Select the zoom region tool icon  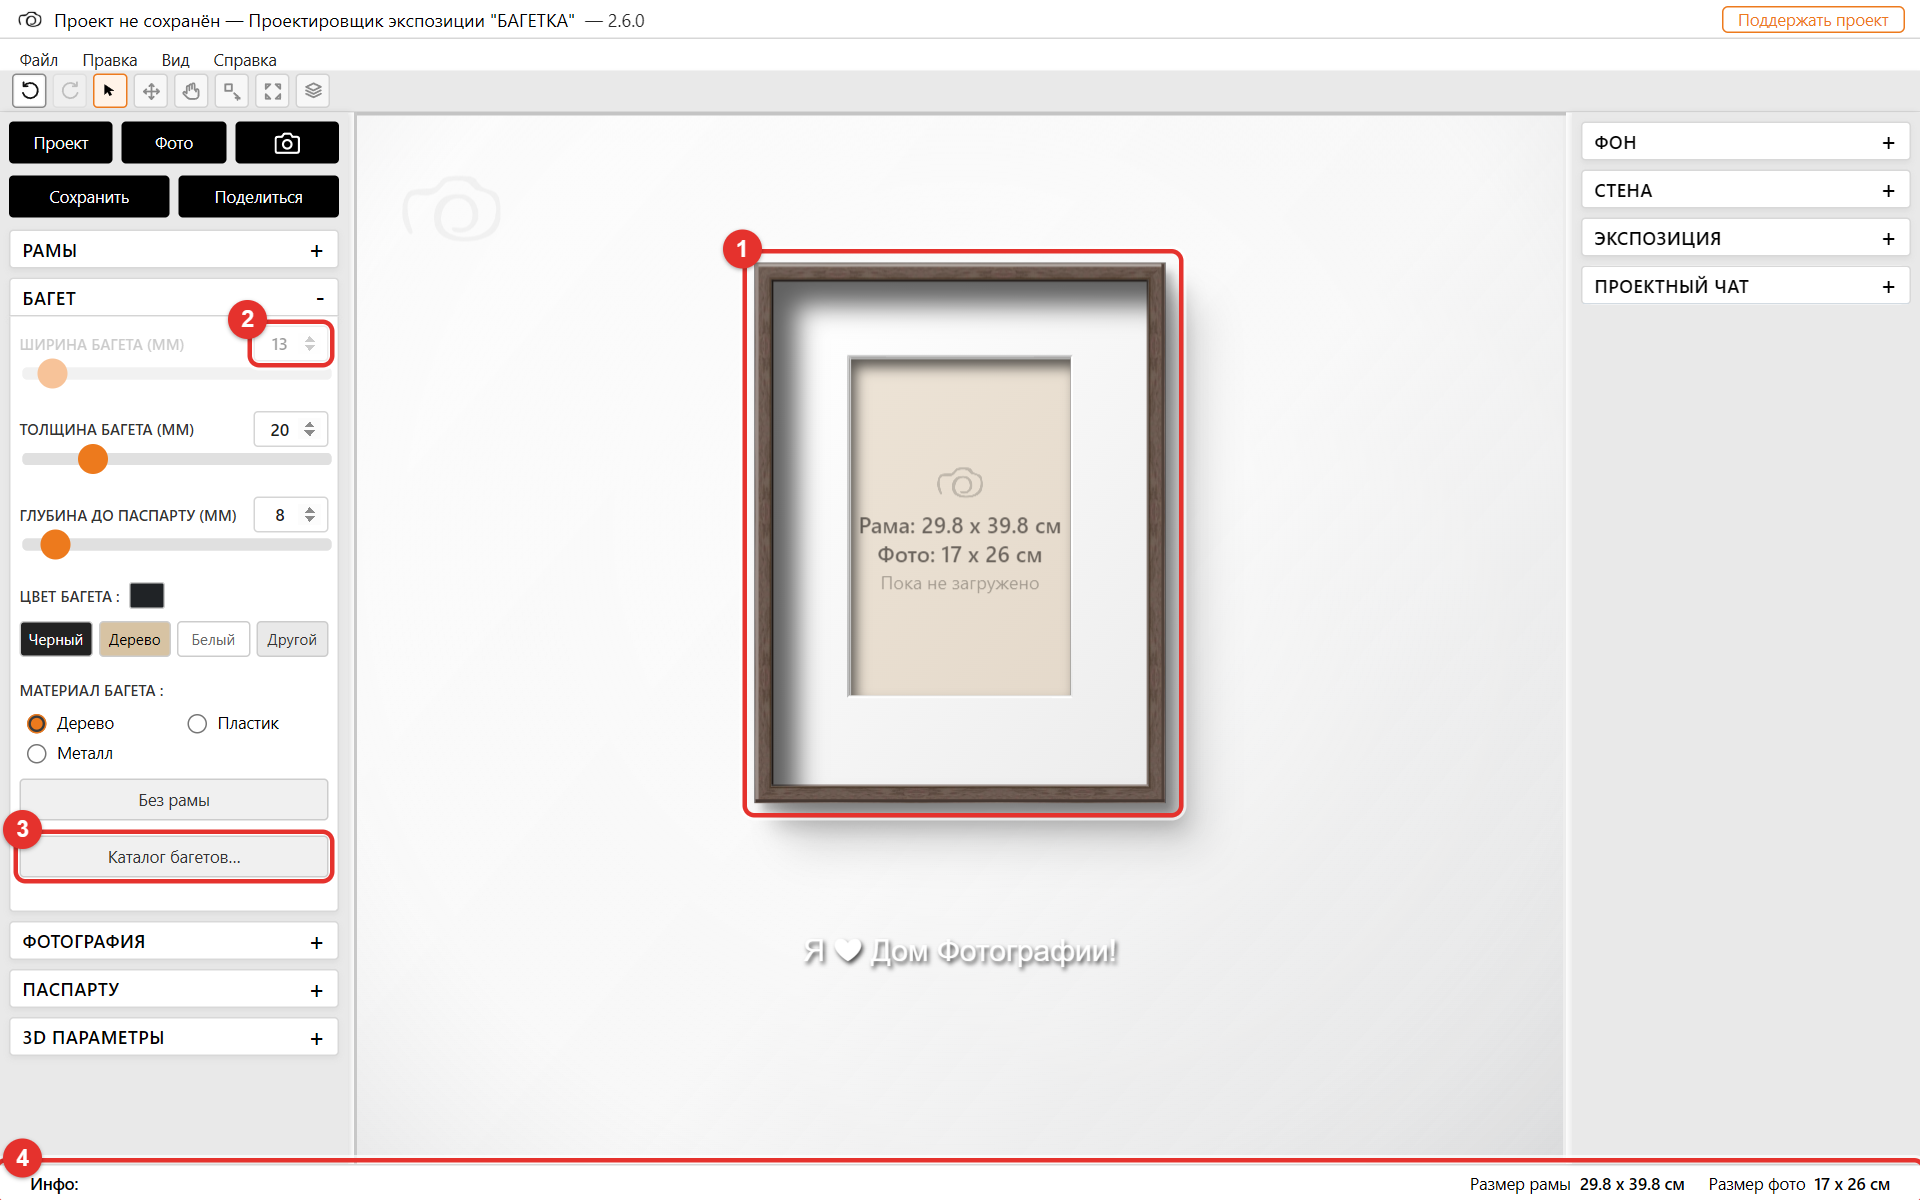(232, 91)
